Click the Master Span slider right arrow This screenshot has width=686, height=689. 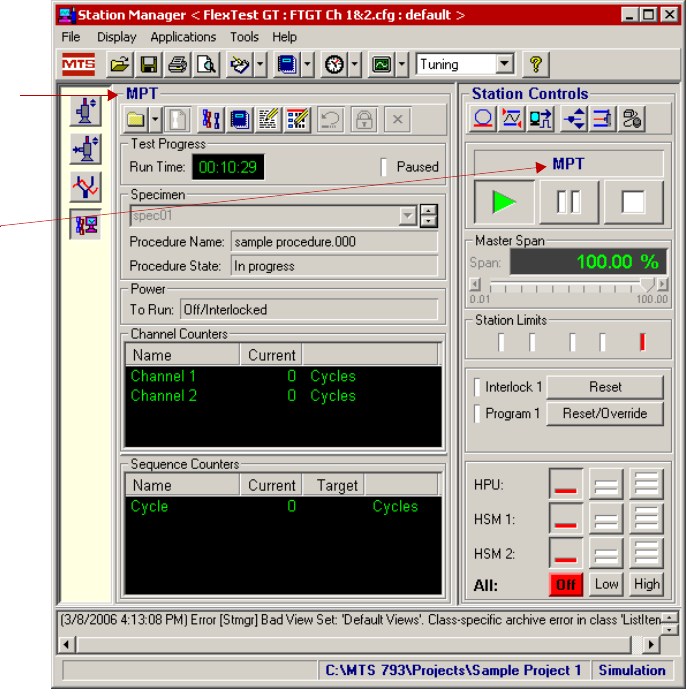[x=662, y=284]
